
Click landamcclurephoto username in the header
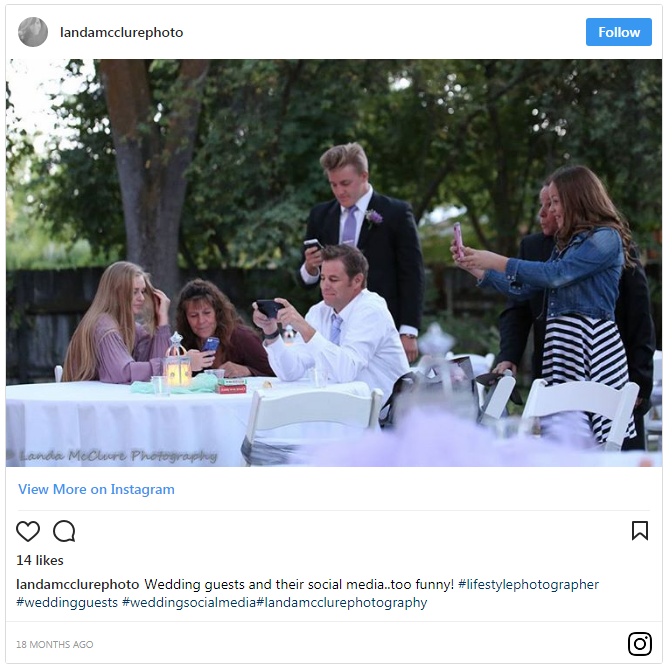point(121,32)
